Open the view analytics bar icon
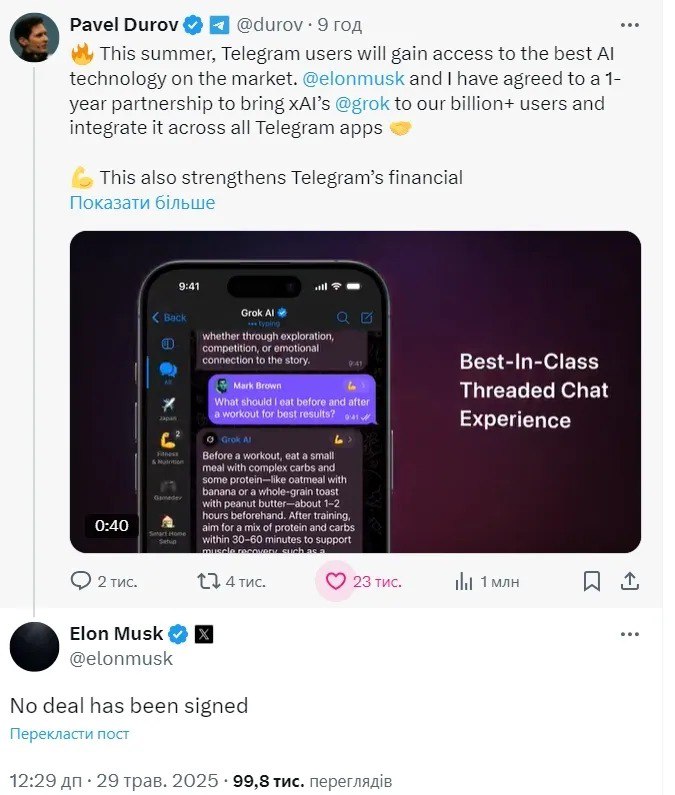 point(464,581)
